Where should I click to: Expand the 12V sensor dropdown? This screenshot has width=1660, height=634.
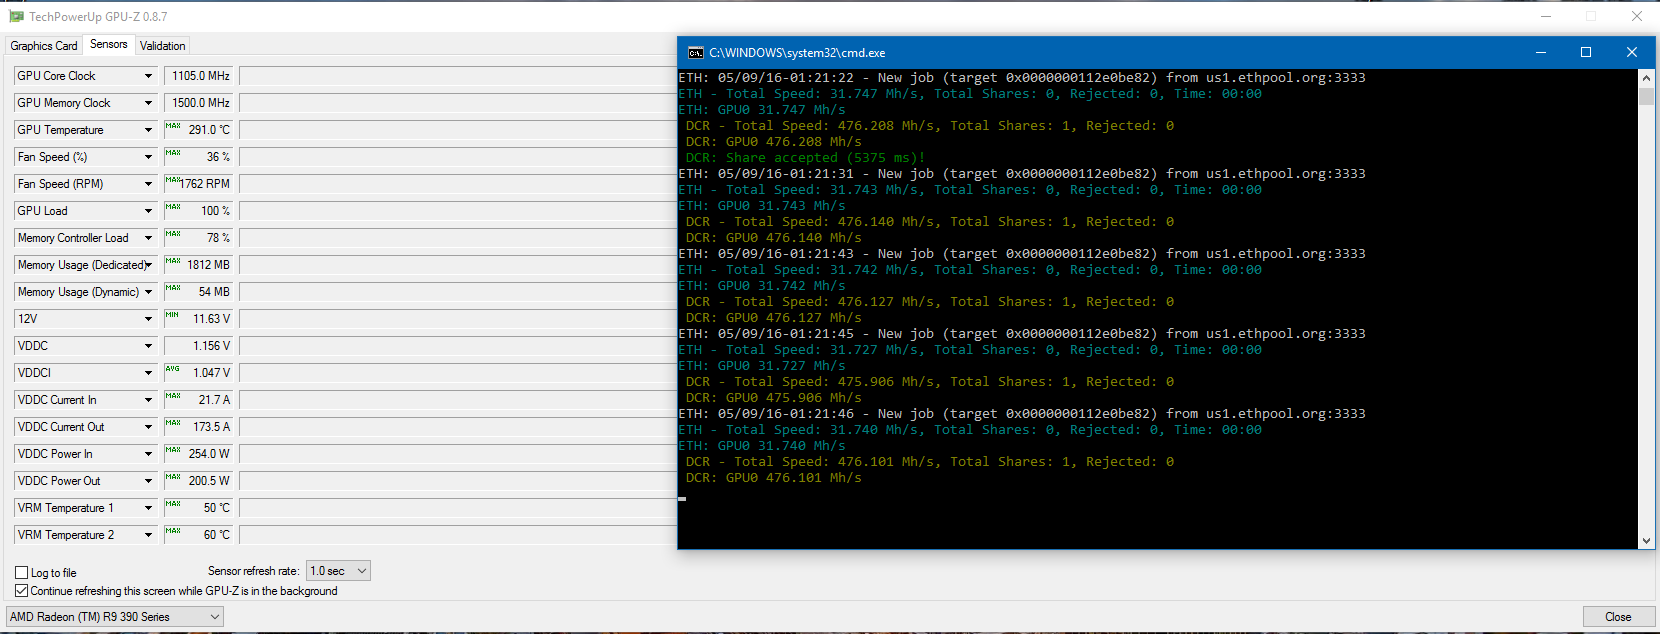(148, 319)
